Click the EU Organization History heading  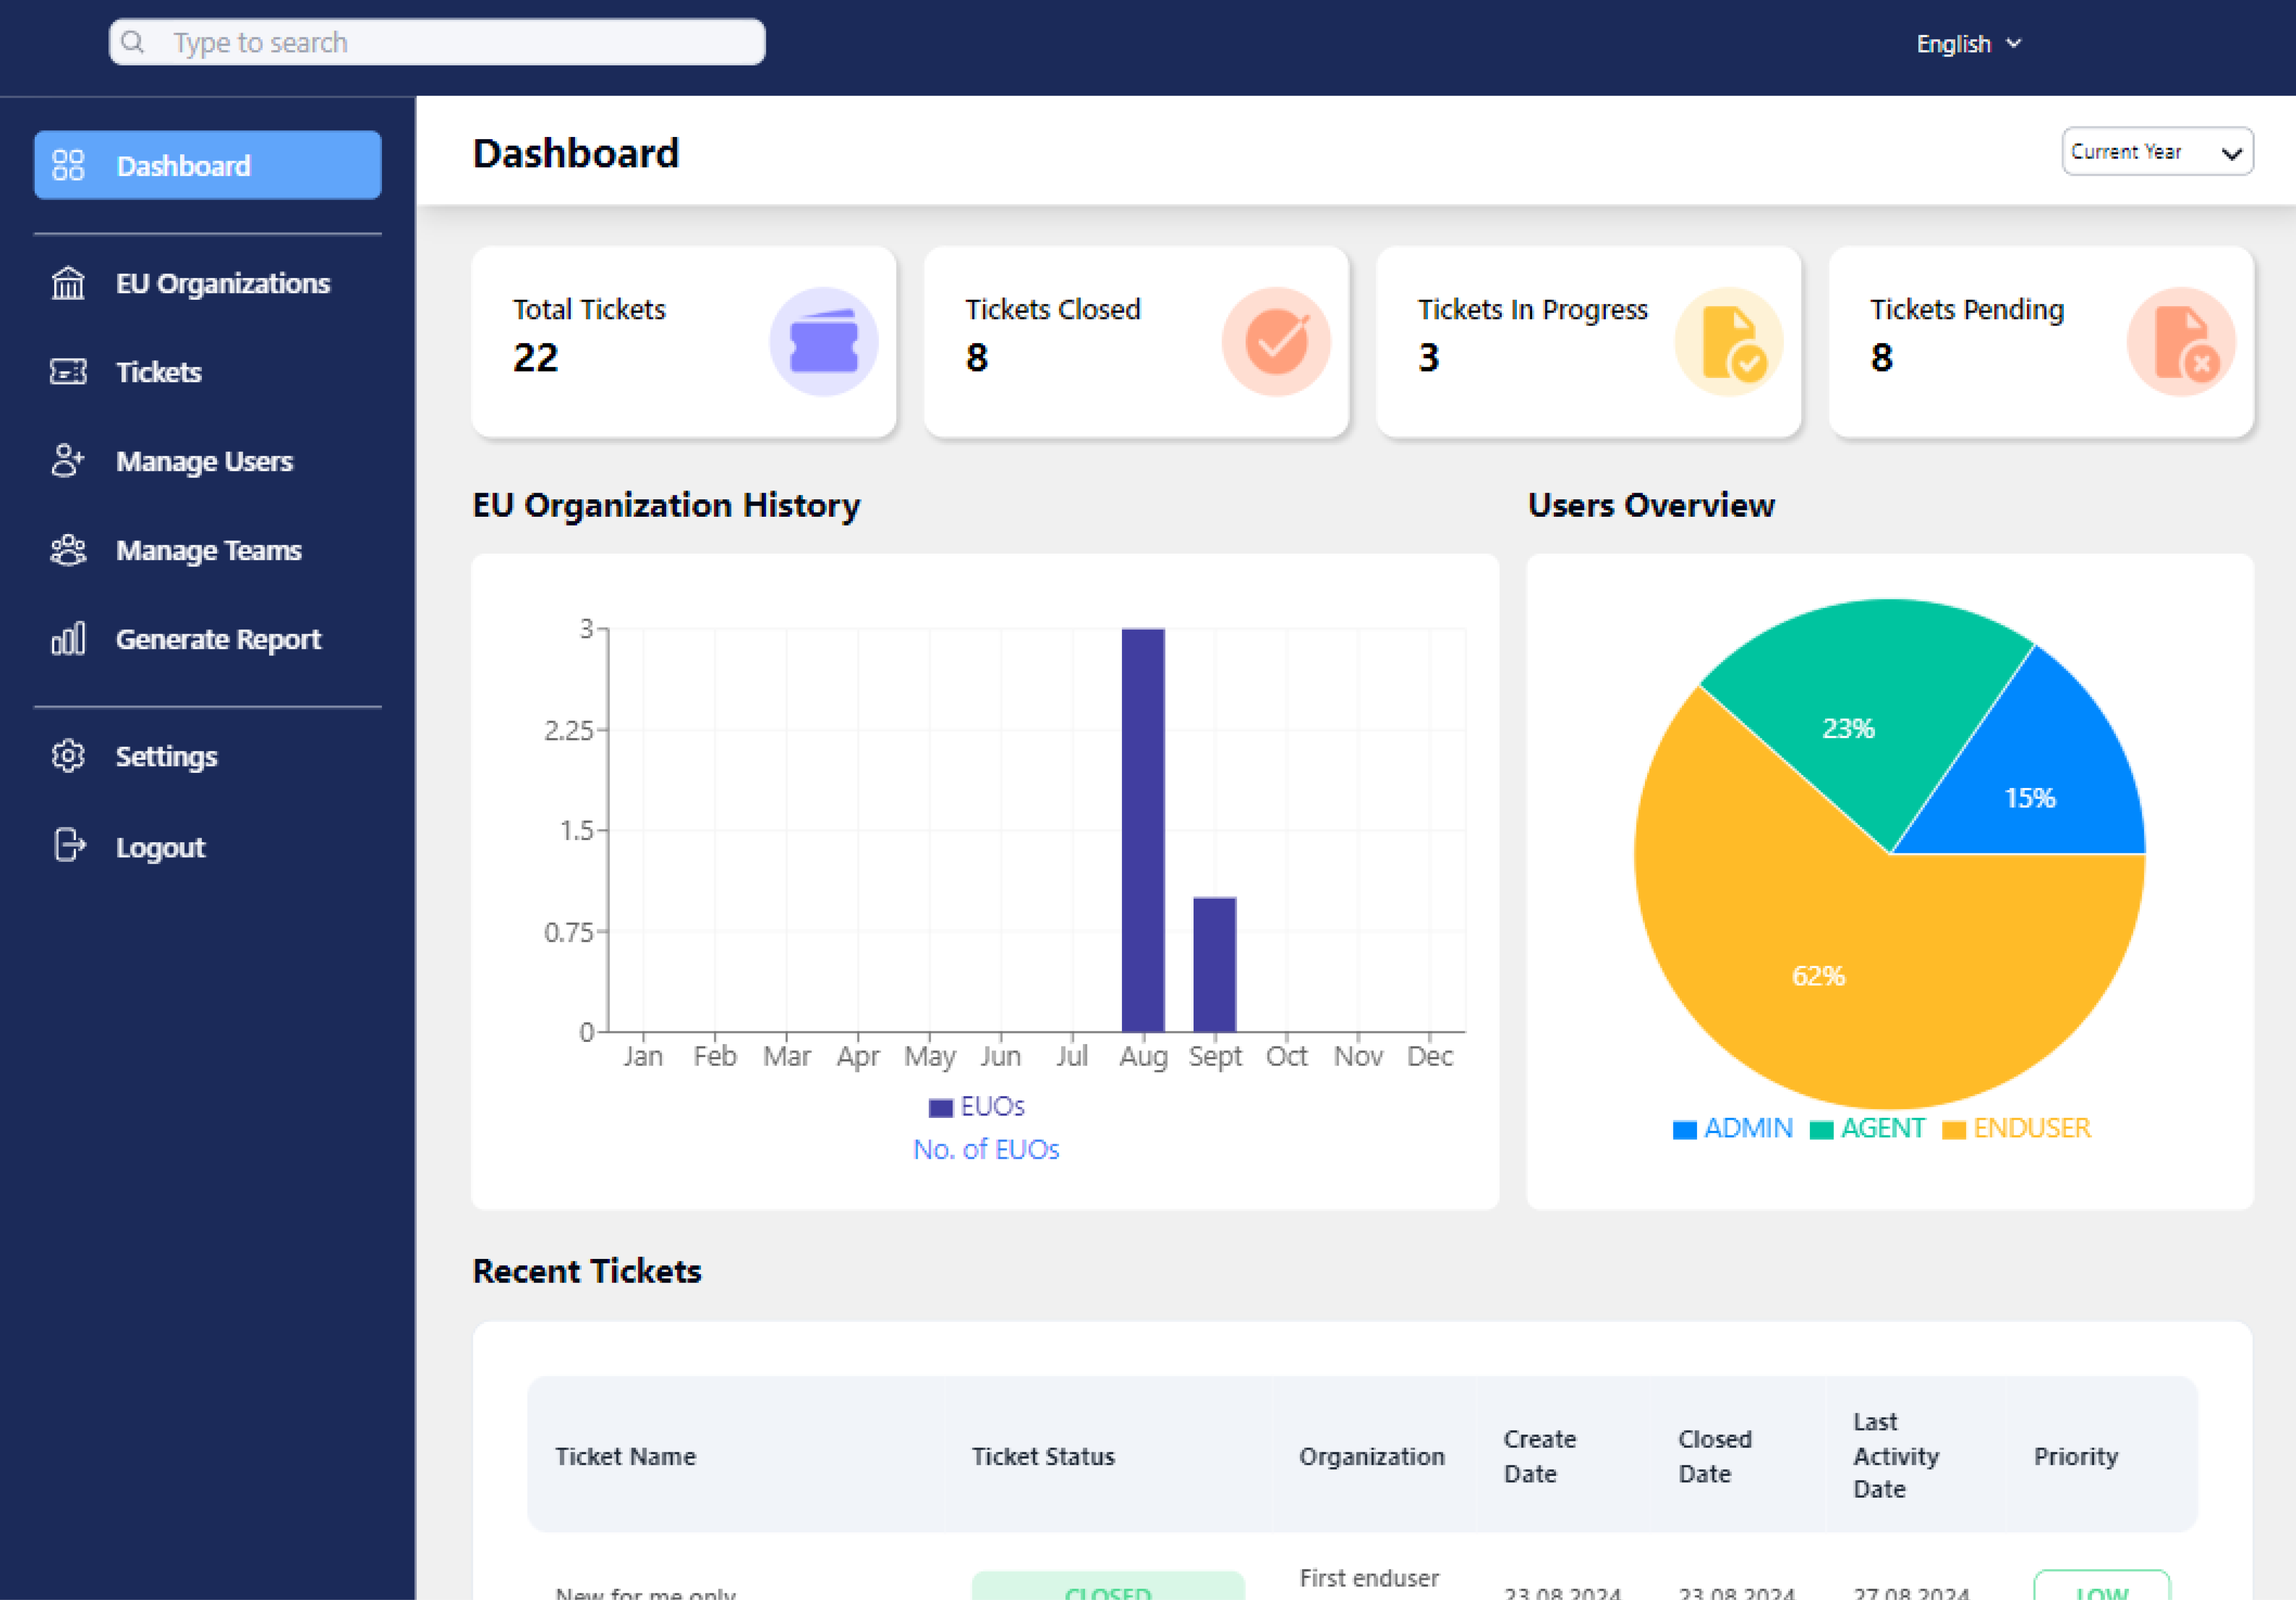click(666, 505)
